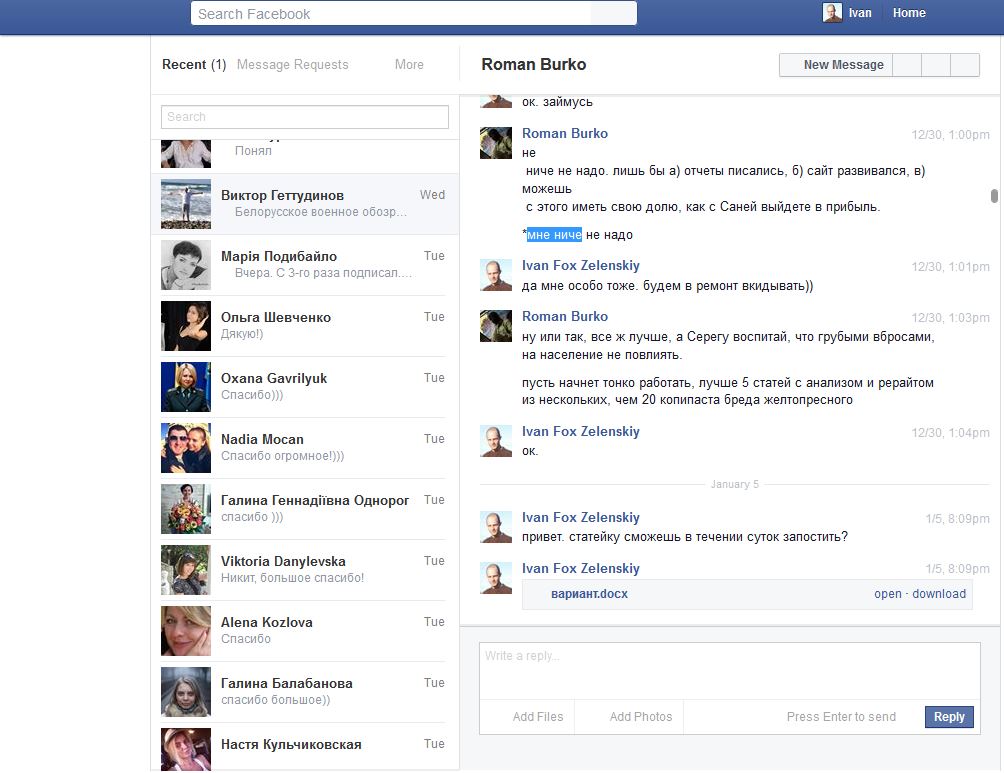Click Ivan's profile picture in the top bar
1004x773 pixels.
[832, 13]
